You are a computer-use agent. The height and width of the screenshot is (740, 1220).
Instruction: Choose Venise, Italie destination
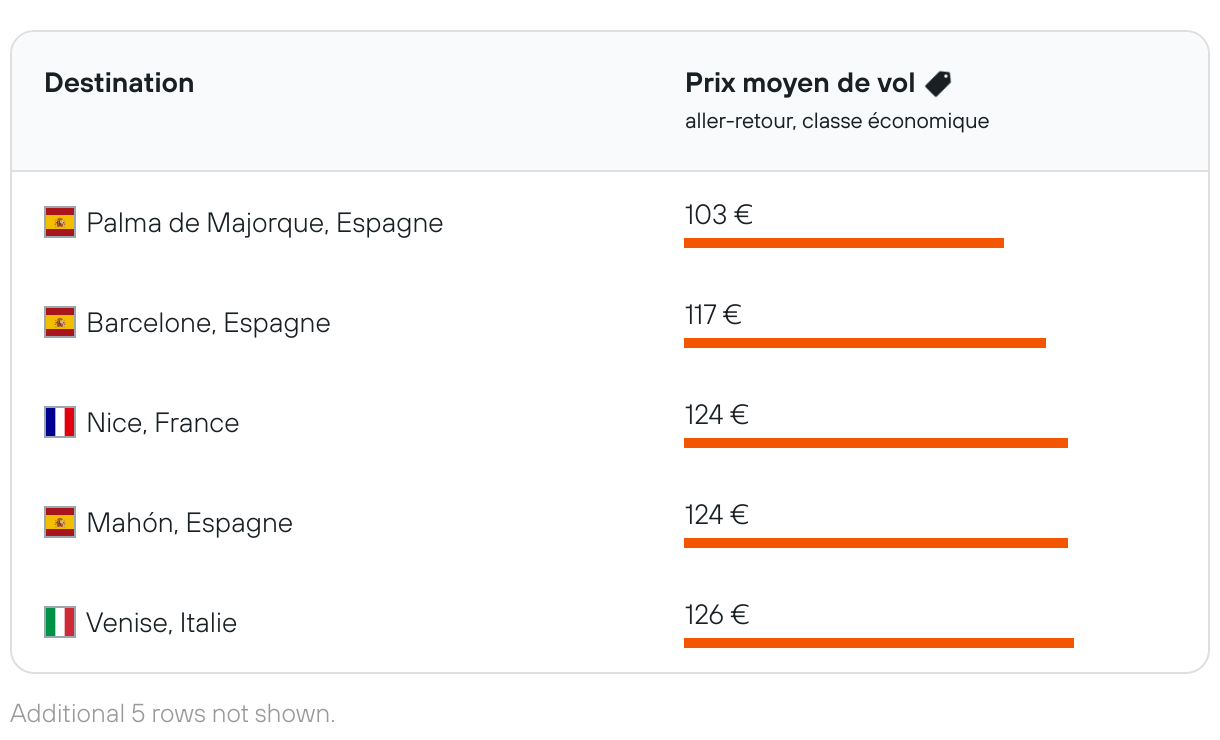[162, 623]
